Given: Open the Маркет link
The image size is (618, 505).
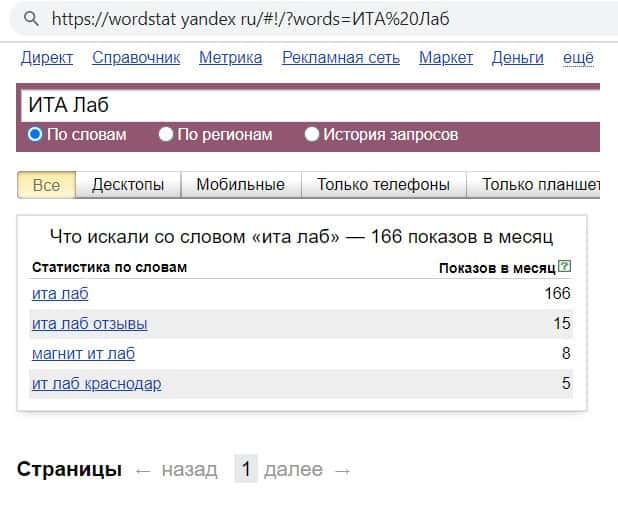Looking at the screenshot, I should (446, 58).
